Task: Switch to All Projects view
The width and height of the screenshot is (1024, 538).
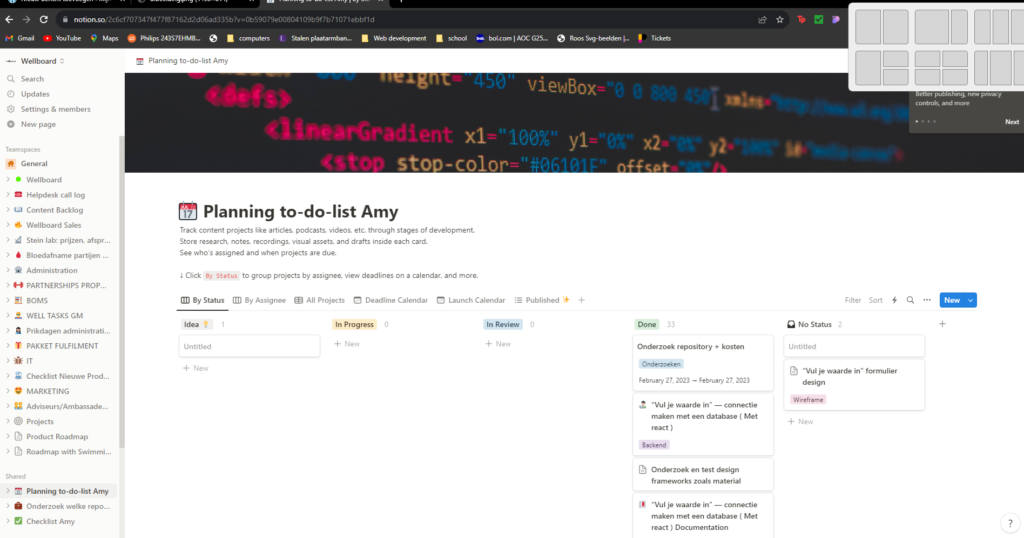Action: (x=319, y=300)
